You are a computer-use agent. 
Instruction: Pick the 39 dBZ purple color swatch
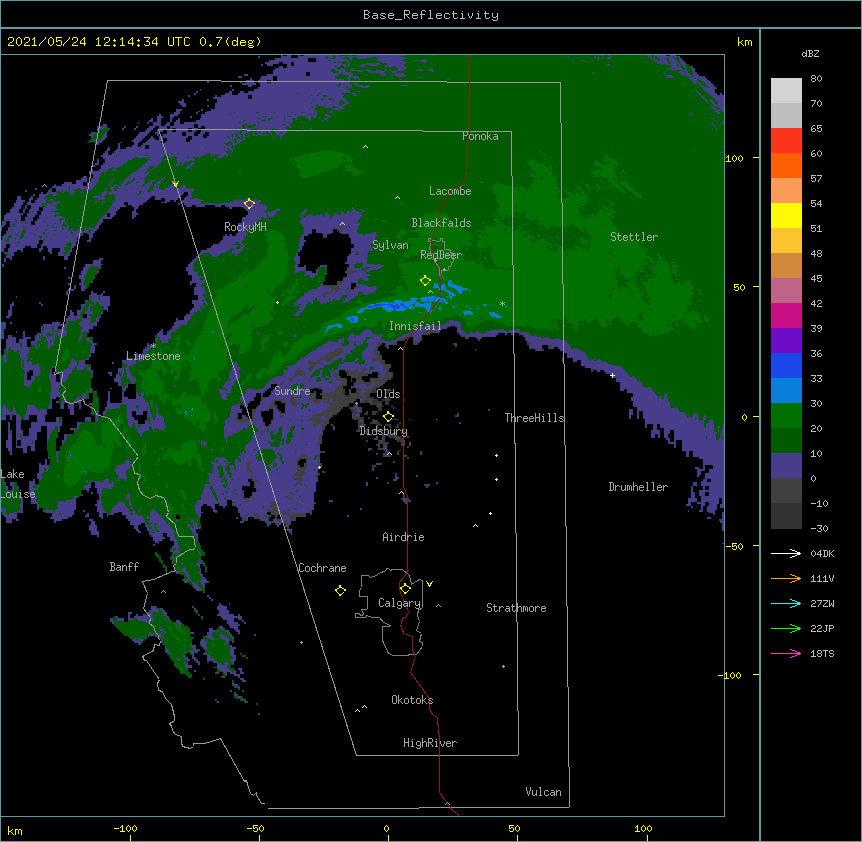[786, 341]
